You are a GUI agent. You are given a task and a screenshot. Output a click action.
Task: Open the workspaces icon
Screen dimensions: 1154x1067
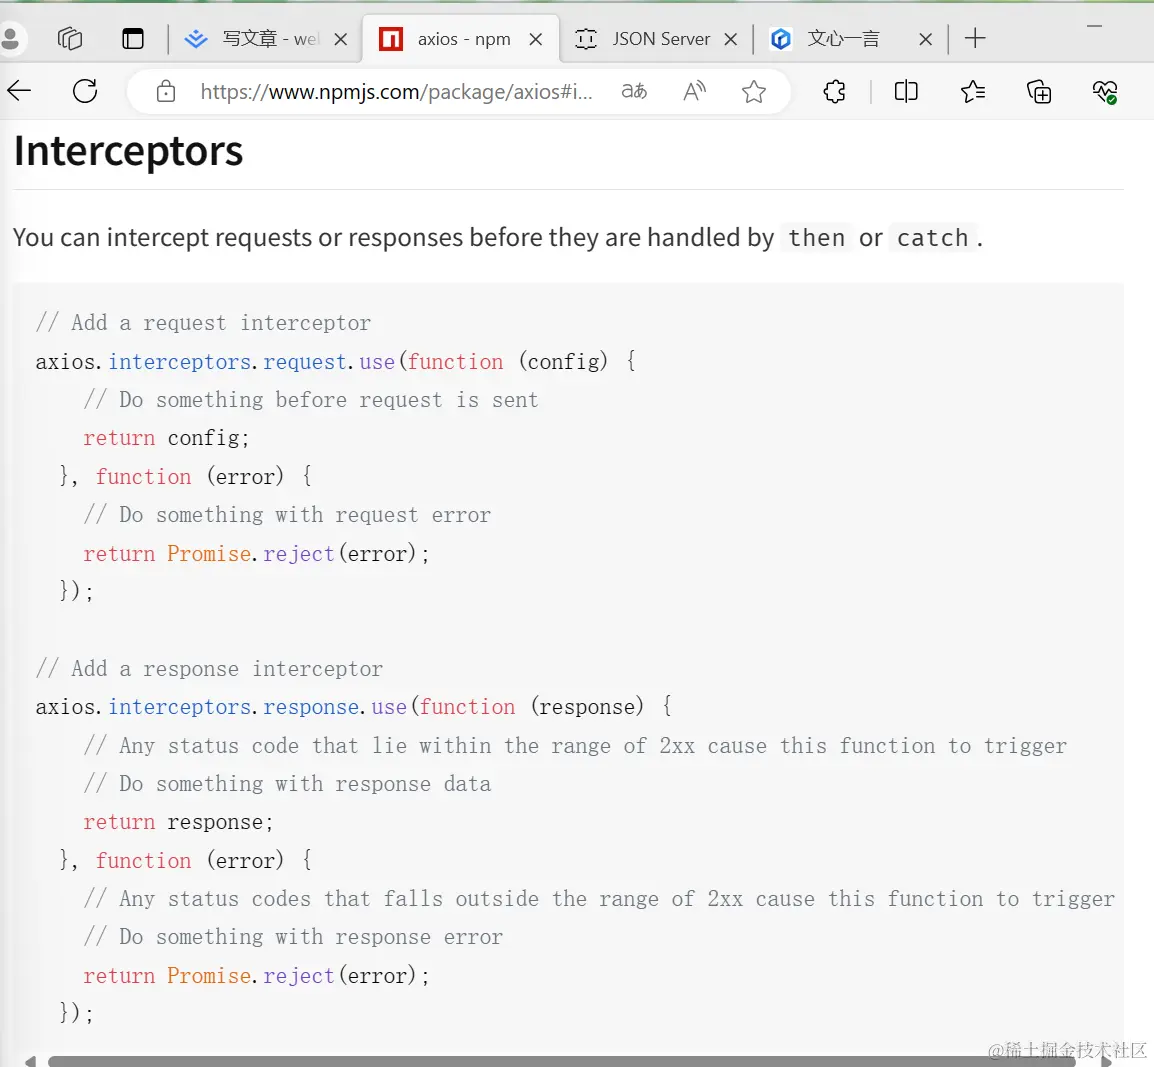click(70, 38)
